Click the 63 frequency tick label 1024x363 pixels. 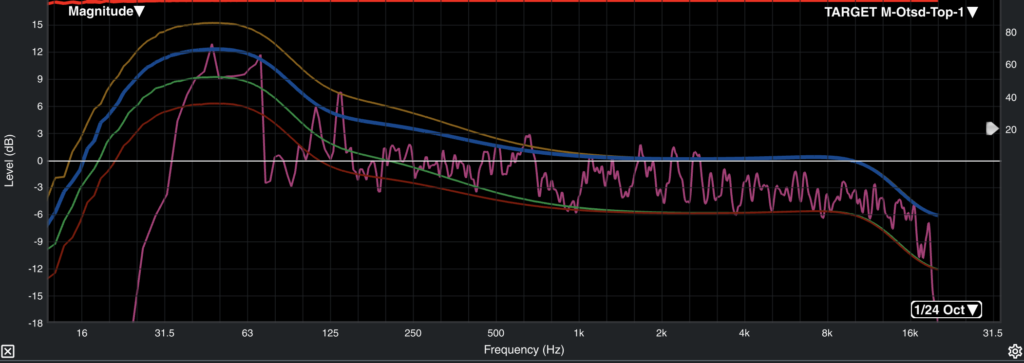point(247,333)
